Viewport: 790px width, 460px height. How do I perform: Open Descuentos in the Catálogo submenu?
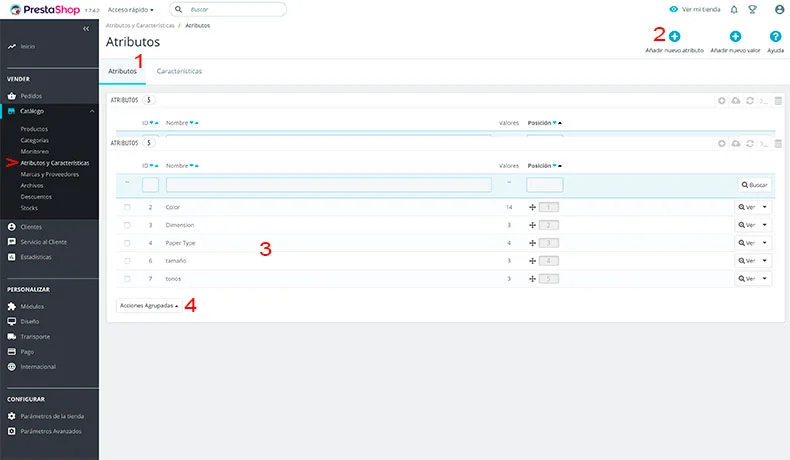click(x=36, y=197)
